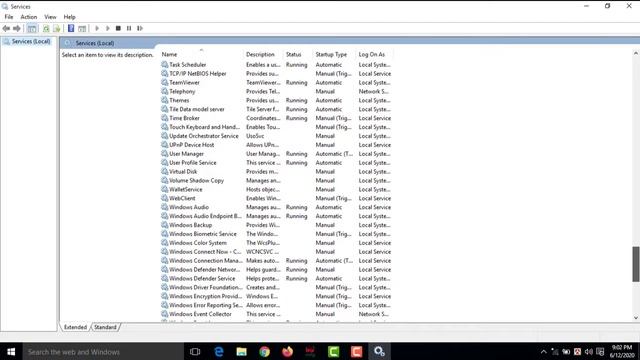The height and width of the screenshot is (360, 640).
Task: Switch to the Extended tab
Action: point(76,327)
